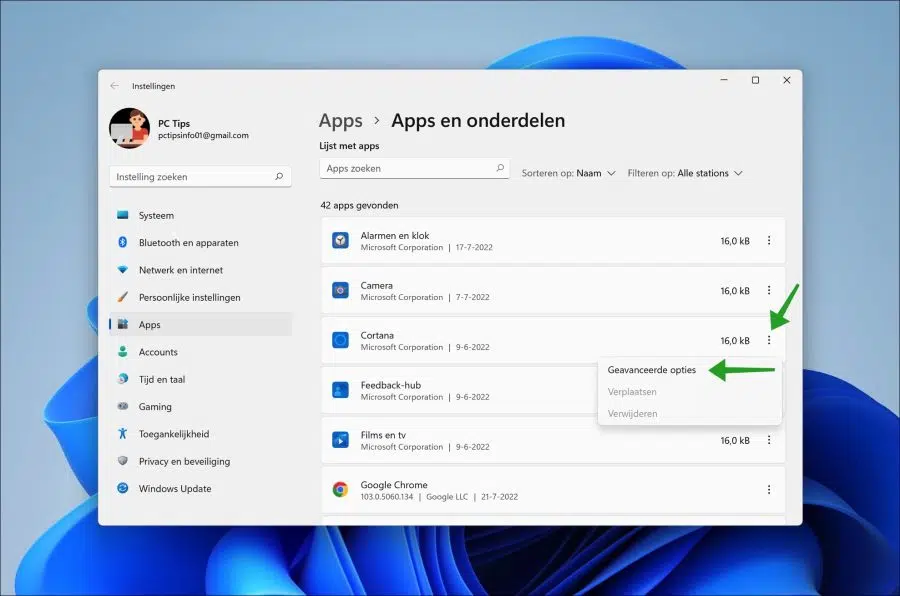Minimize the Instellingen window
This screenshot has height=596, width=900.
point(724,80)
